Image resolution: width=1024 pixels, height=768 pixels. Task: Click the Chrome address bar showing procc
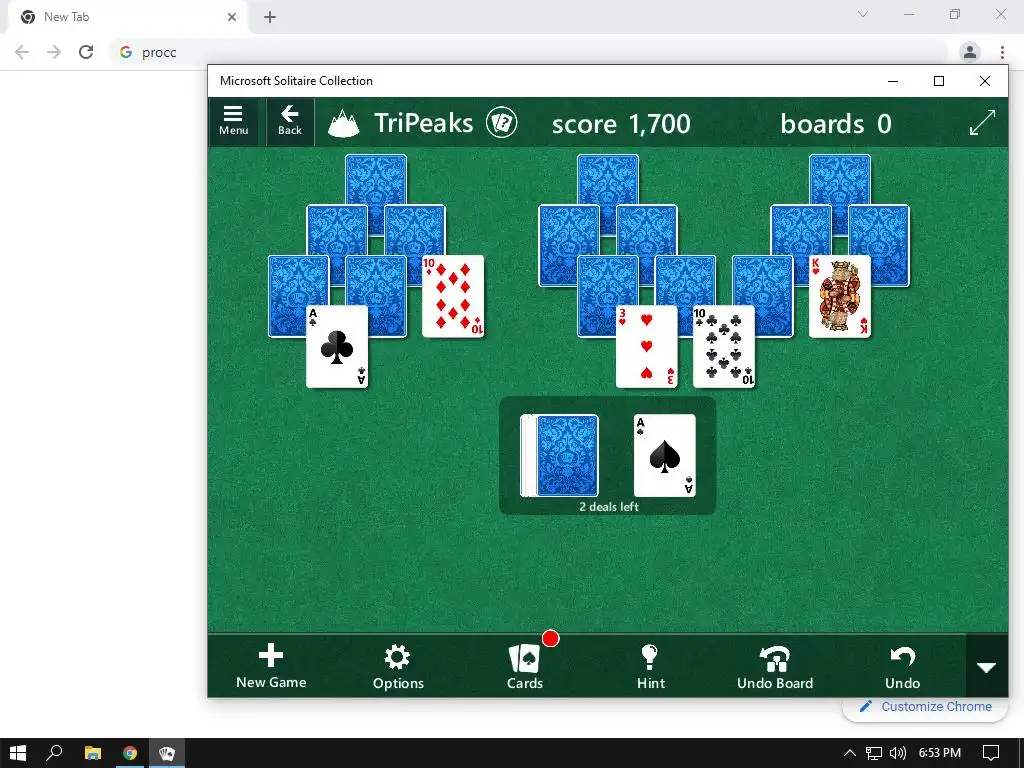point(528,52)
